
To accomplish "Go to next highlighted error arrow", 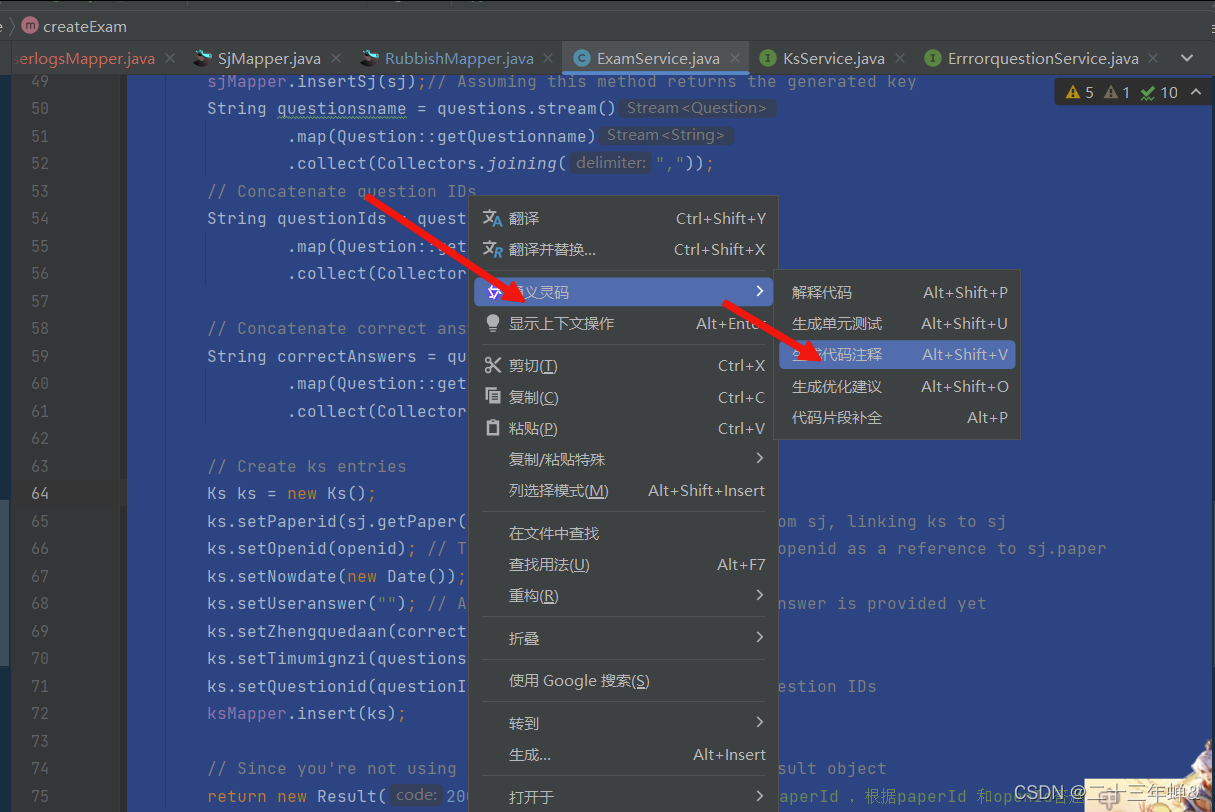I will coord(1195,92).
